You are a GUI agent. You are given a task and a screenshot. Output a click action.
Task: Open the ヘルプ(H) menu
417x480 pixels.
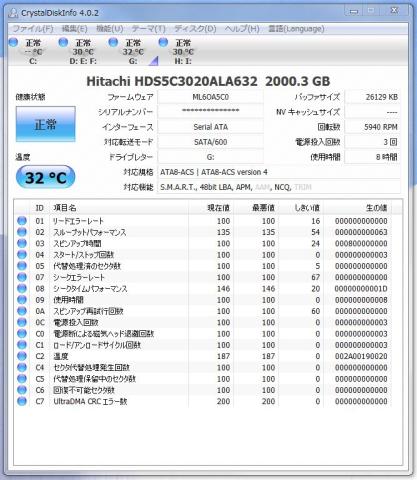[242, 29]
